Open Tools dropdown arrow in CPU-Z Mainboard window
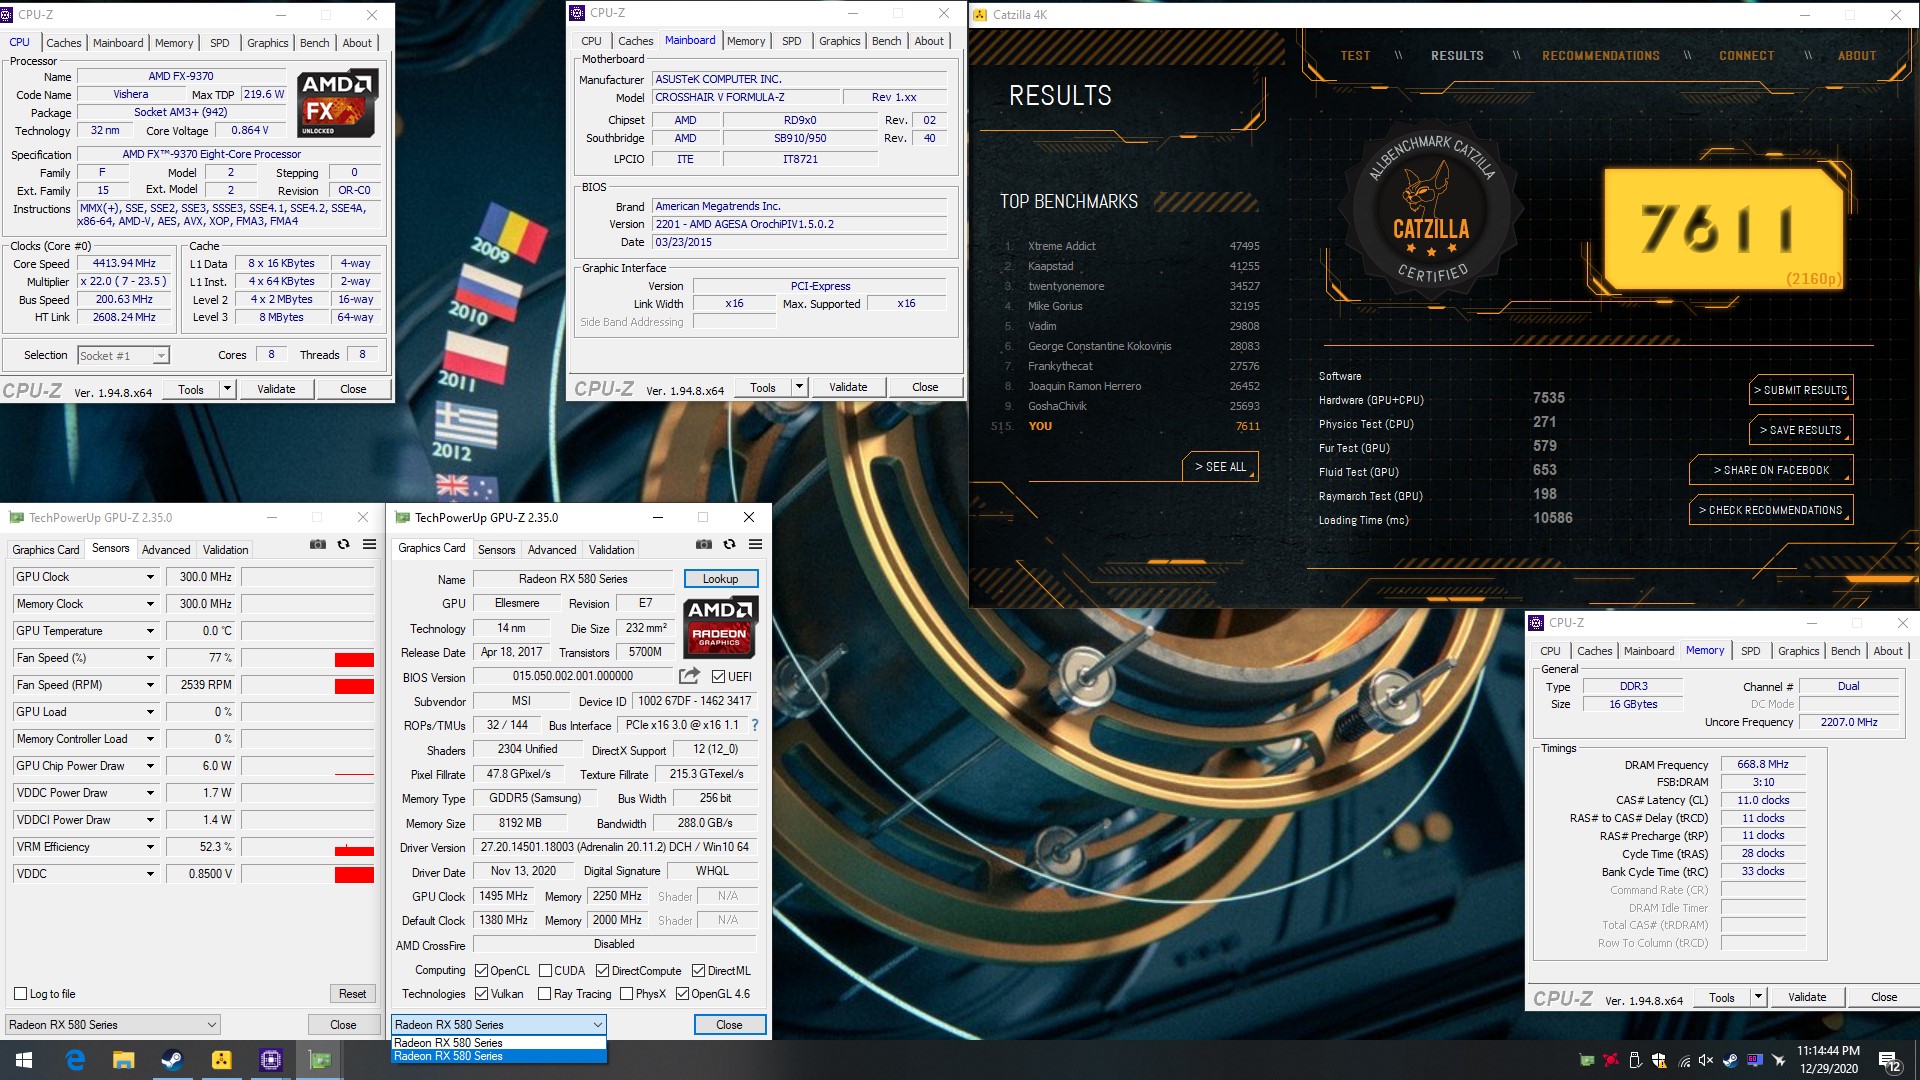The width and height of the screenshot is (1920, 1080). coord(799,388)
